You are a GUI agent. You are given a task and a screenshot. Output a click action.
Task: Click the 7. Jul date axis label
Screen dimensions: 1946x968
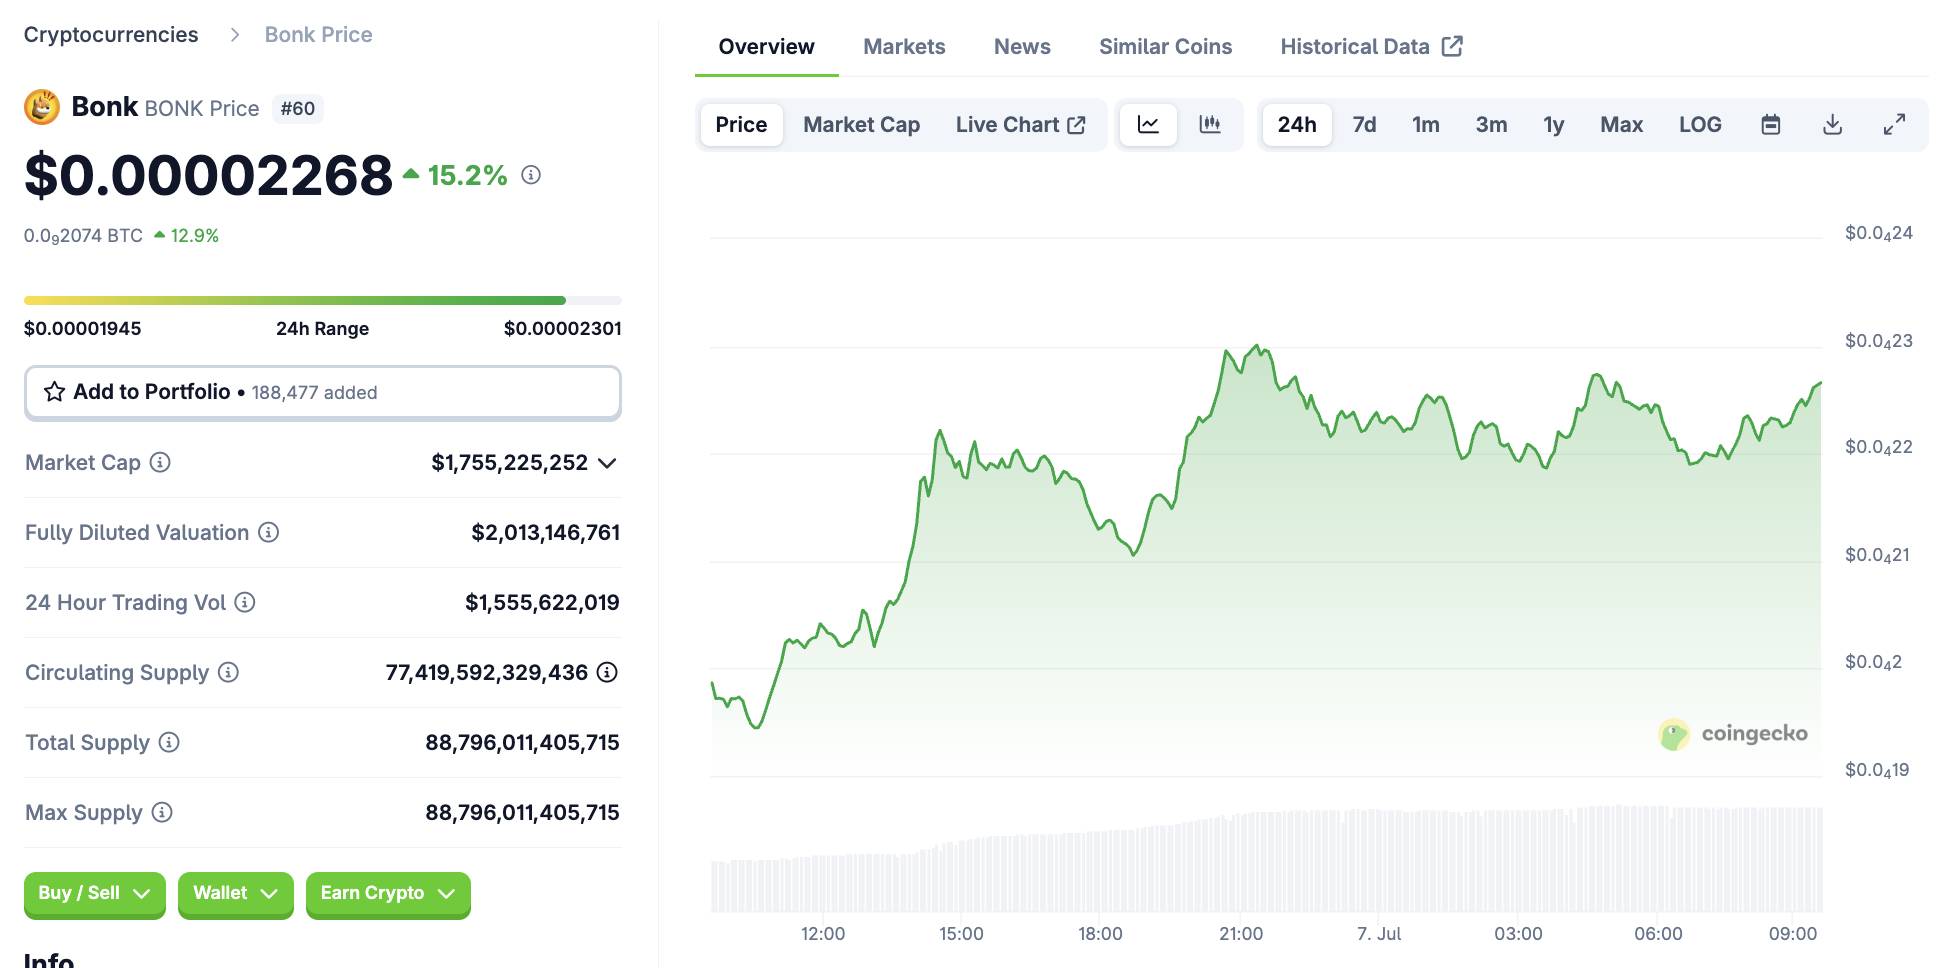pos(1379,934)
